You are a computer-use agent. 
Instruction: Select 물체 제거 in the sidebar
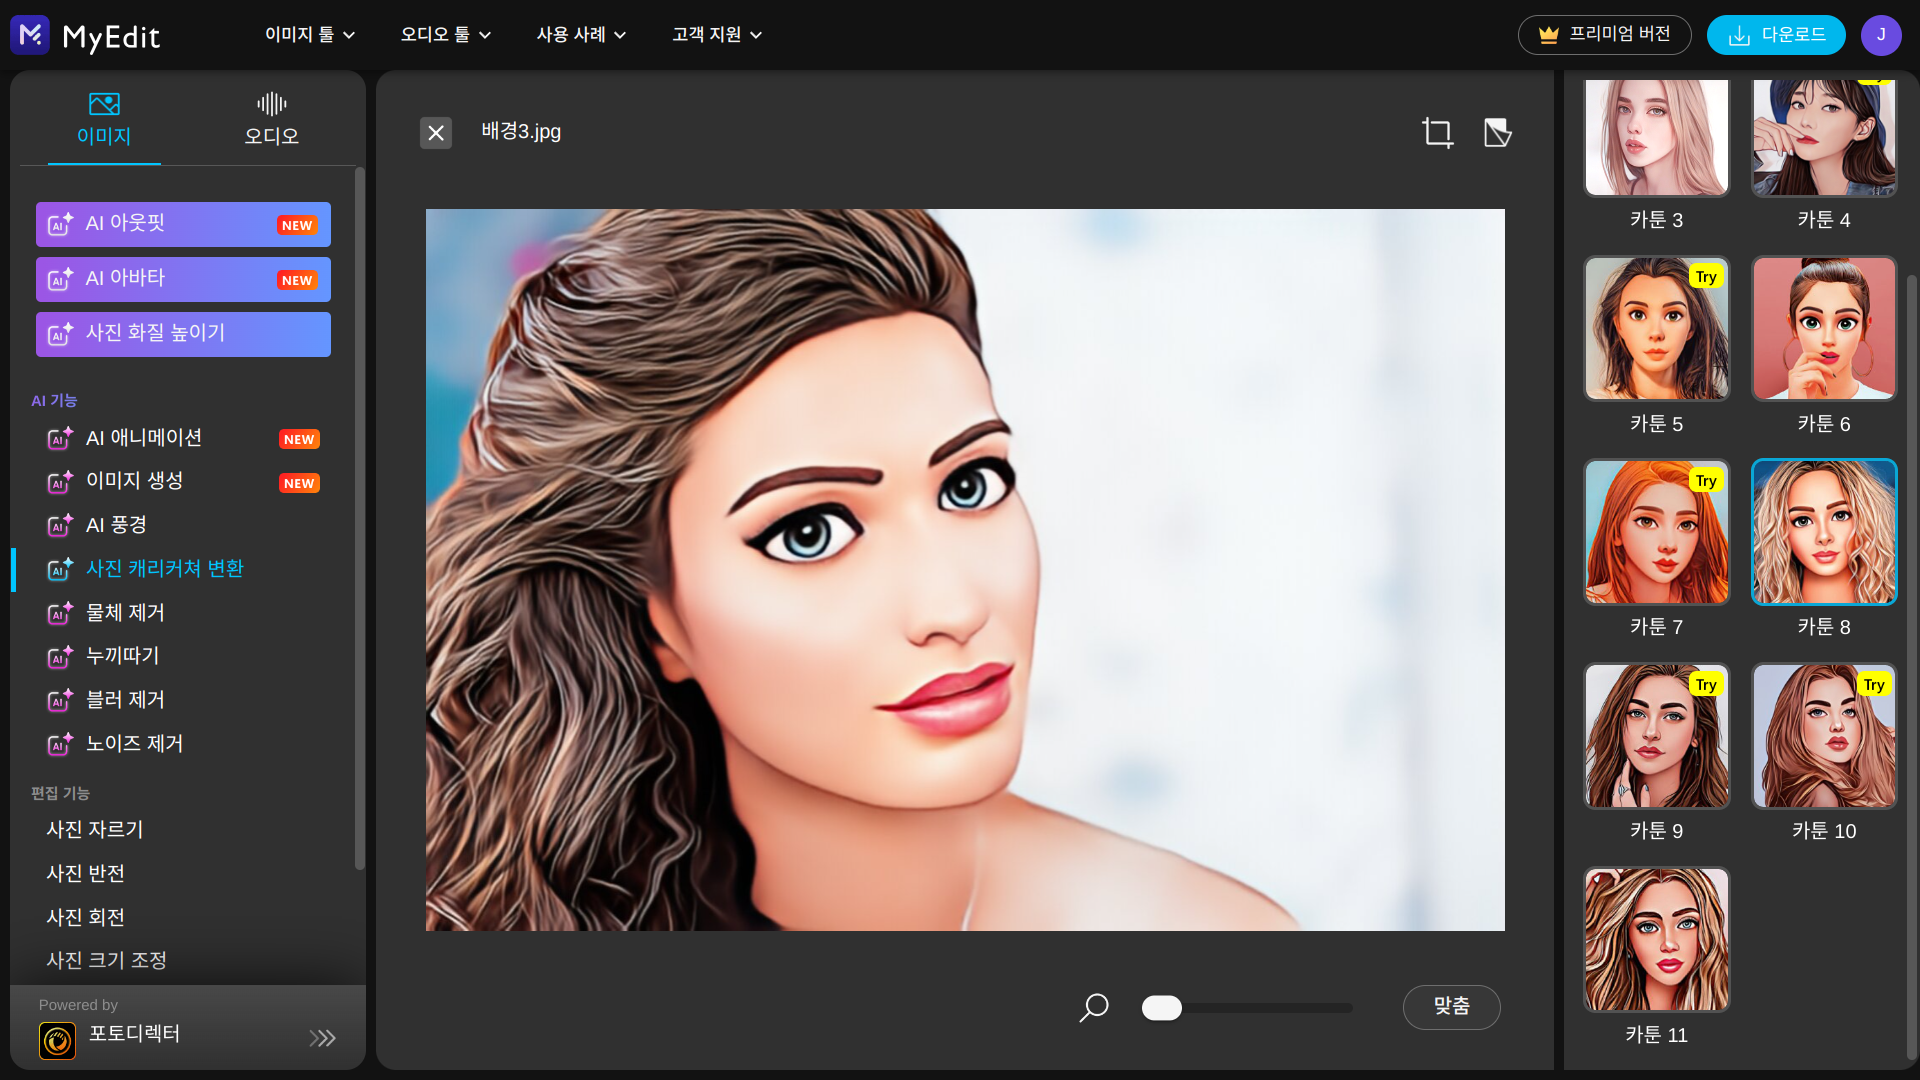pos(125,612)
